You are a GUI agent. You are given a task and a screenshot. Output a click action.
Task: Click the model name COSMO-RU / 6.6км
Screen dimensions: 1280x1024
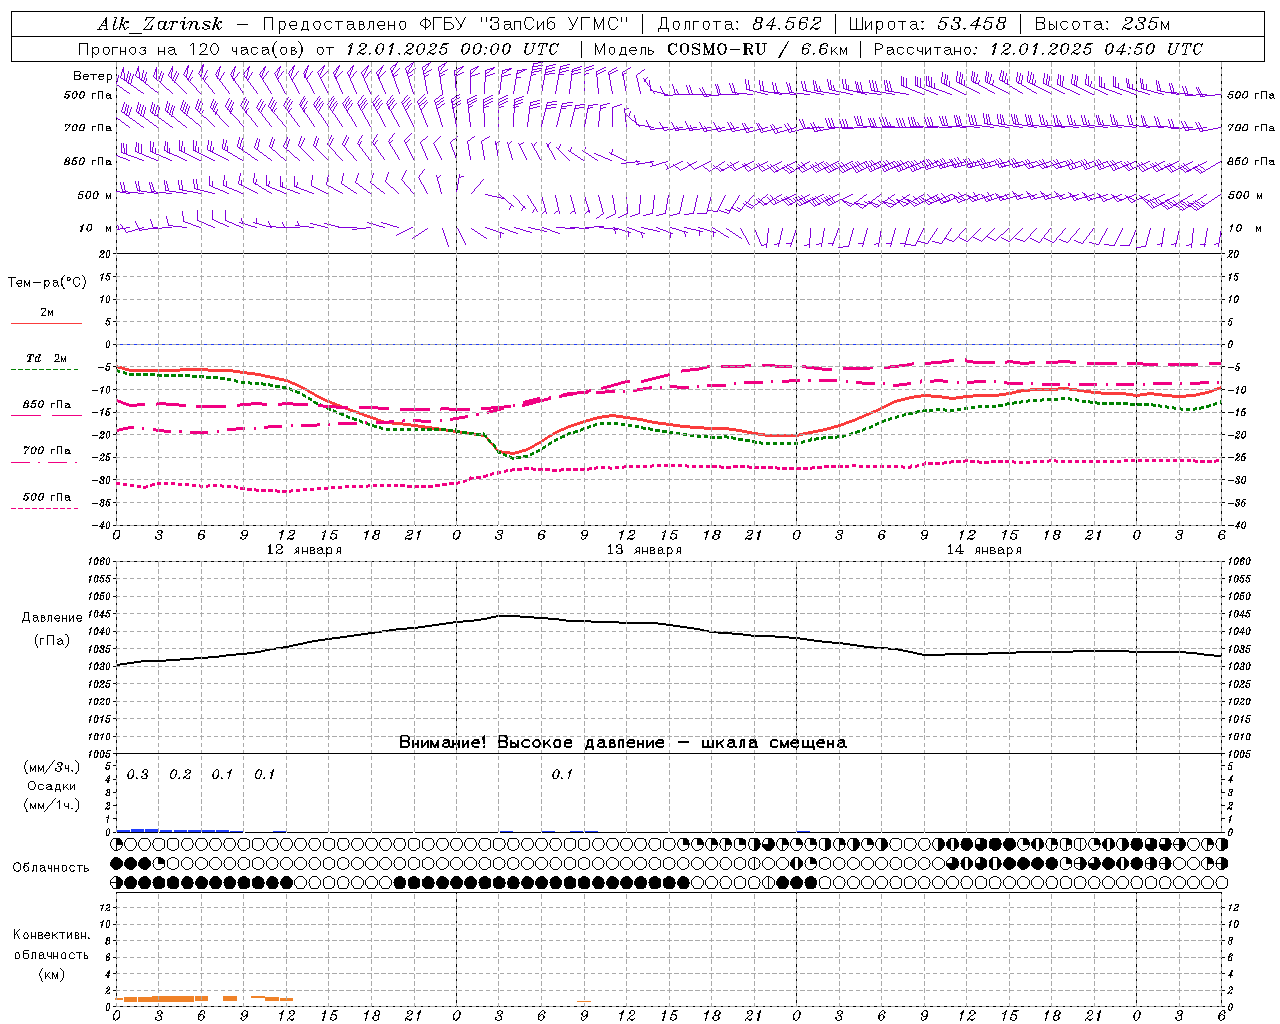(x=757, y=49)
